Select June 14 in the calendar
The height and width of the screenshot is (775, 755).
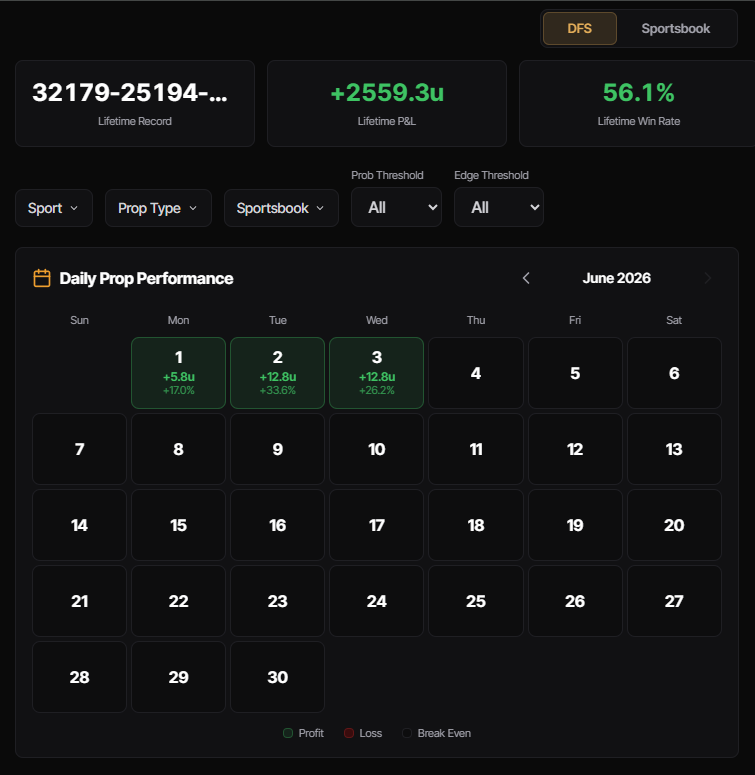point(80,525)
